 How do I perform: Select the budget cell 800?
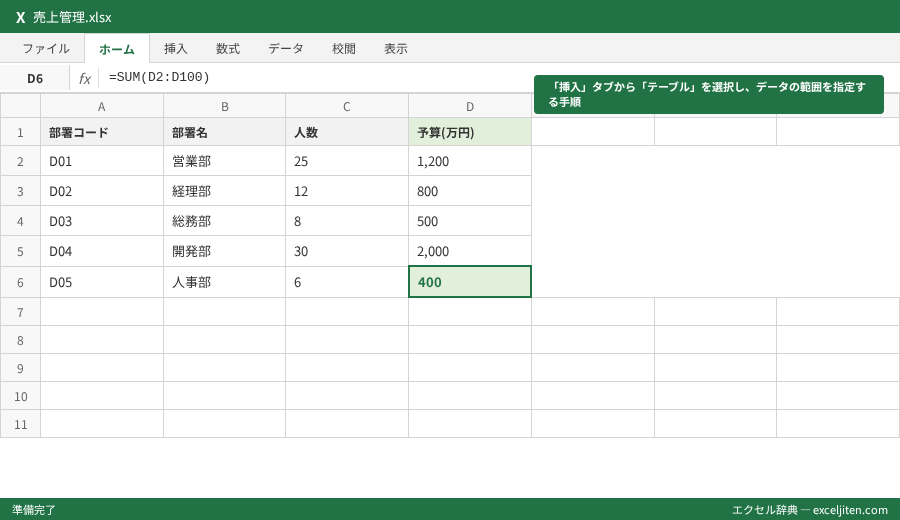pos(470,191)
